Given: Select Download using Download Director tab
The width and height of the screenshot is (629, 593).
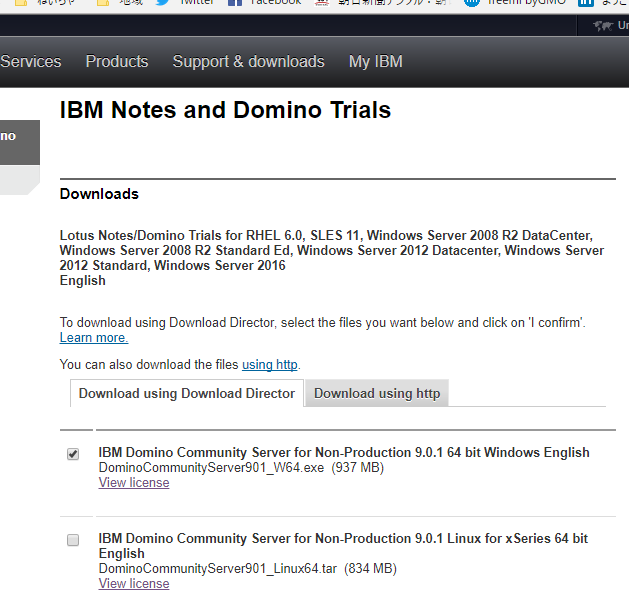Looking at the screenshot, I should (187, 393).
